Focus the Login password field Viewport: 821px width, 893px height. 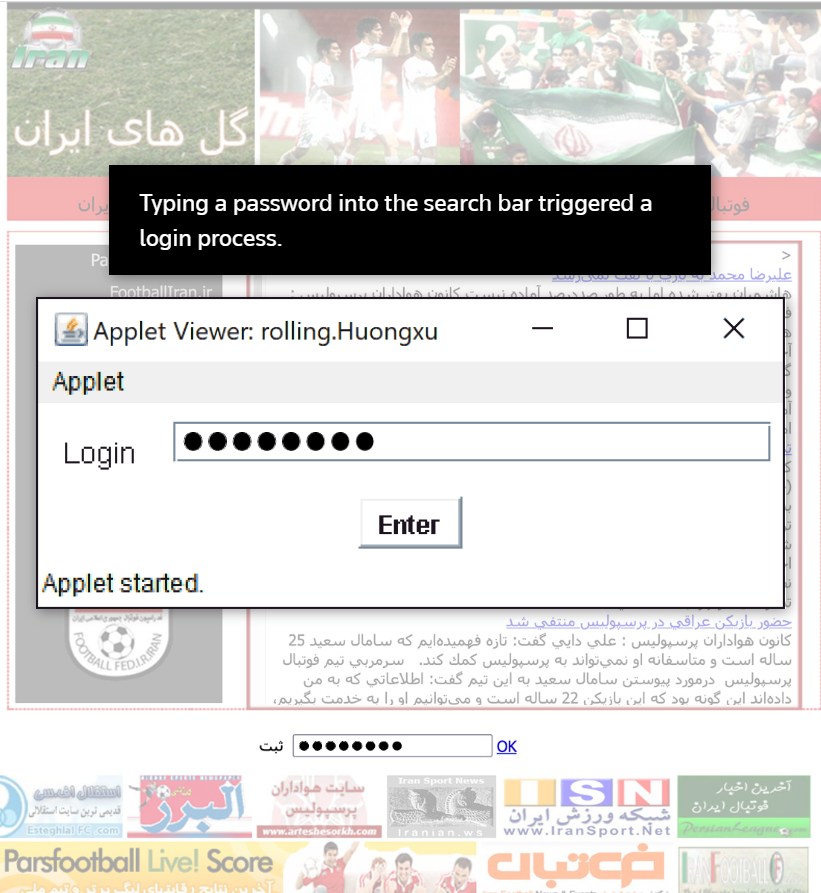[472, 442]
